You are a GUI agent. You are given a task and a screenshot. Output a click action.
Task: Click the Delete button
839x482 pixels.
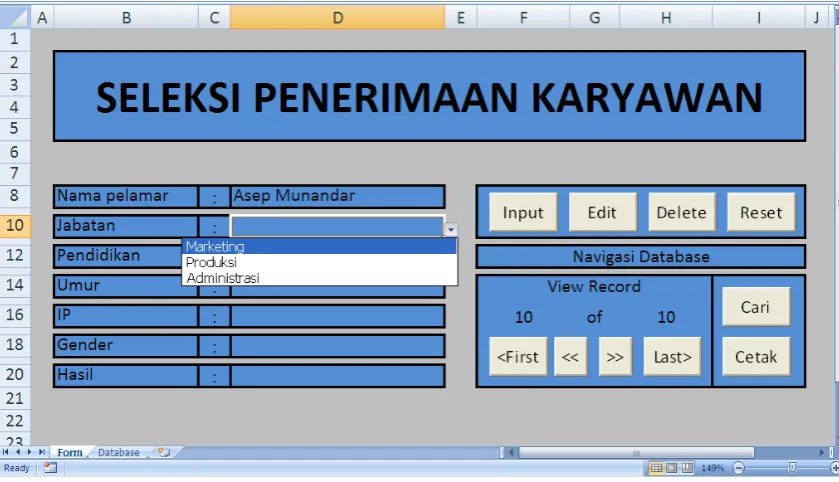682,212
